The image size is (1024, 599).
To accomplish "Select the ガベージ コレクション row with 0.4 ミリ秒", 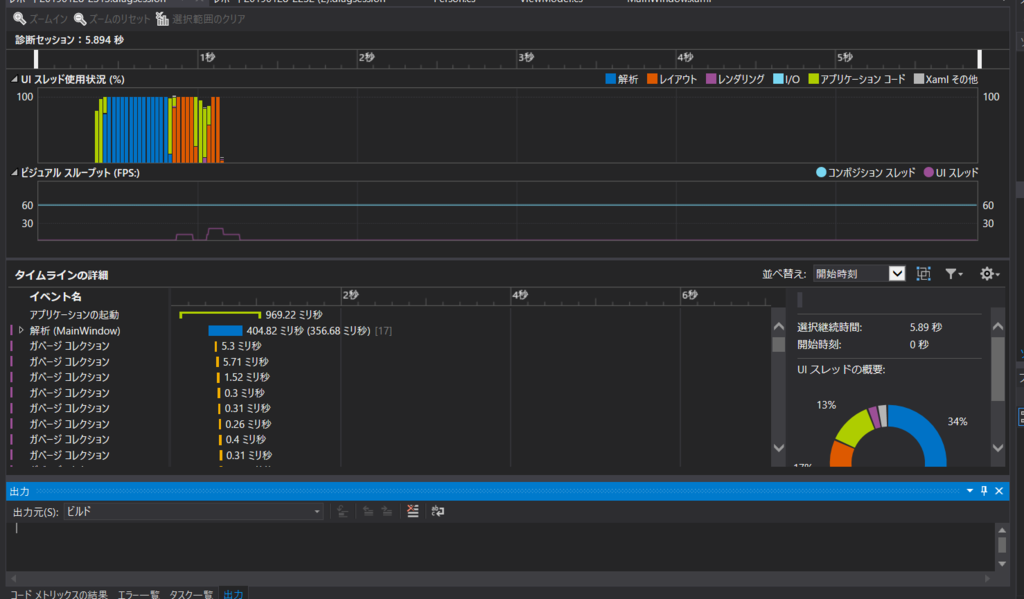I will pos(389,440).
